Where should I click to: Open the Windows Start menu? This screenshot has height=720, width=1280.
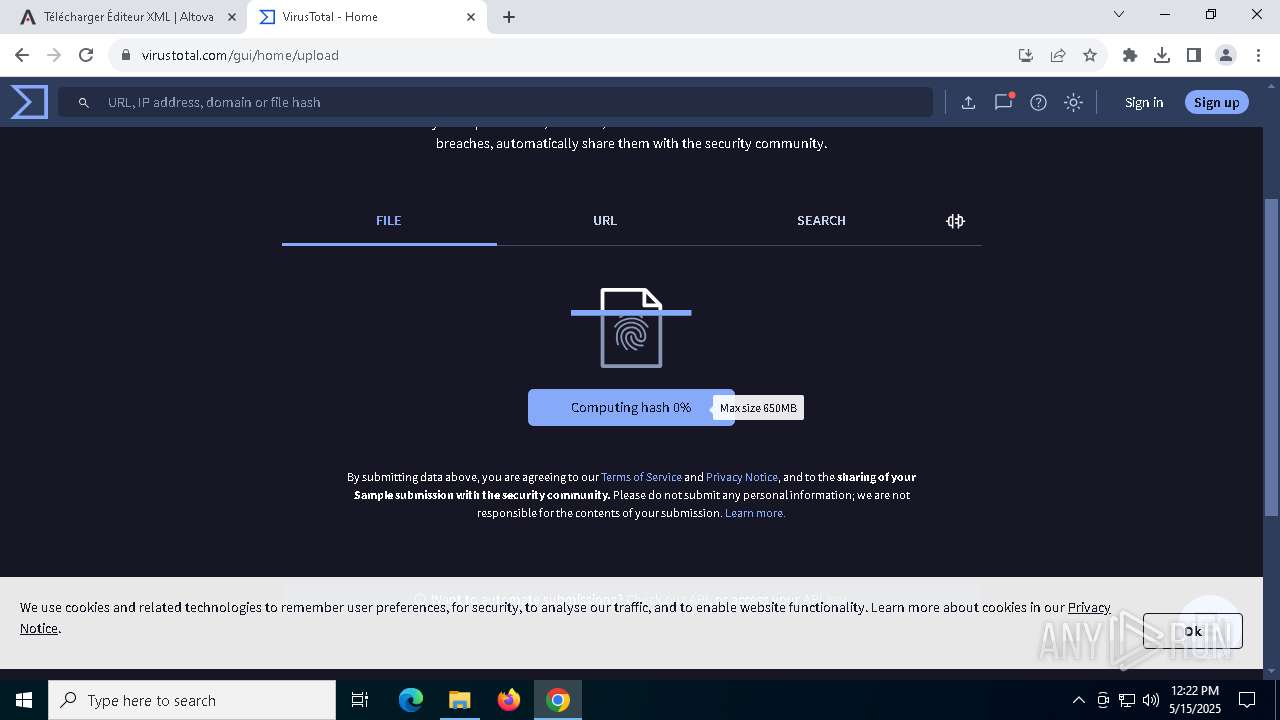[x=24, y=700]
